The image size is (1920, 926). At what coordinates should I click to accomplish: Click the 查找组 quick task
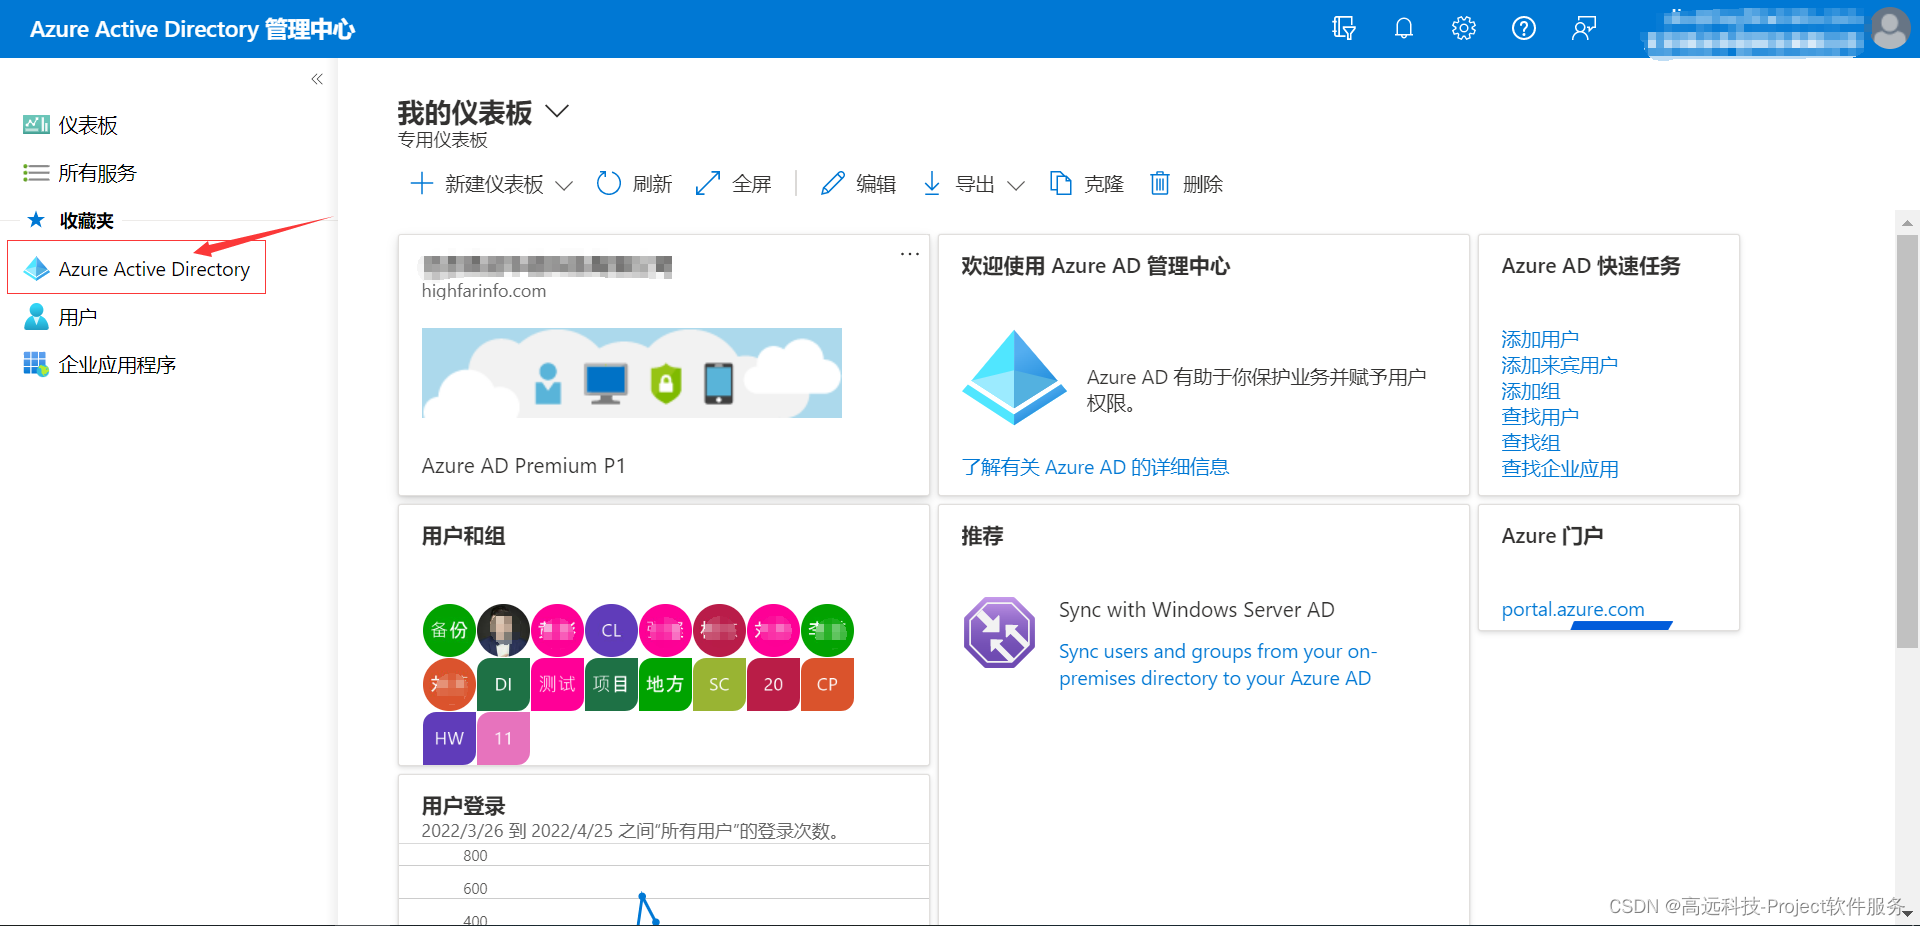(x=1530, y=443)
